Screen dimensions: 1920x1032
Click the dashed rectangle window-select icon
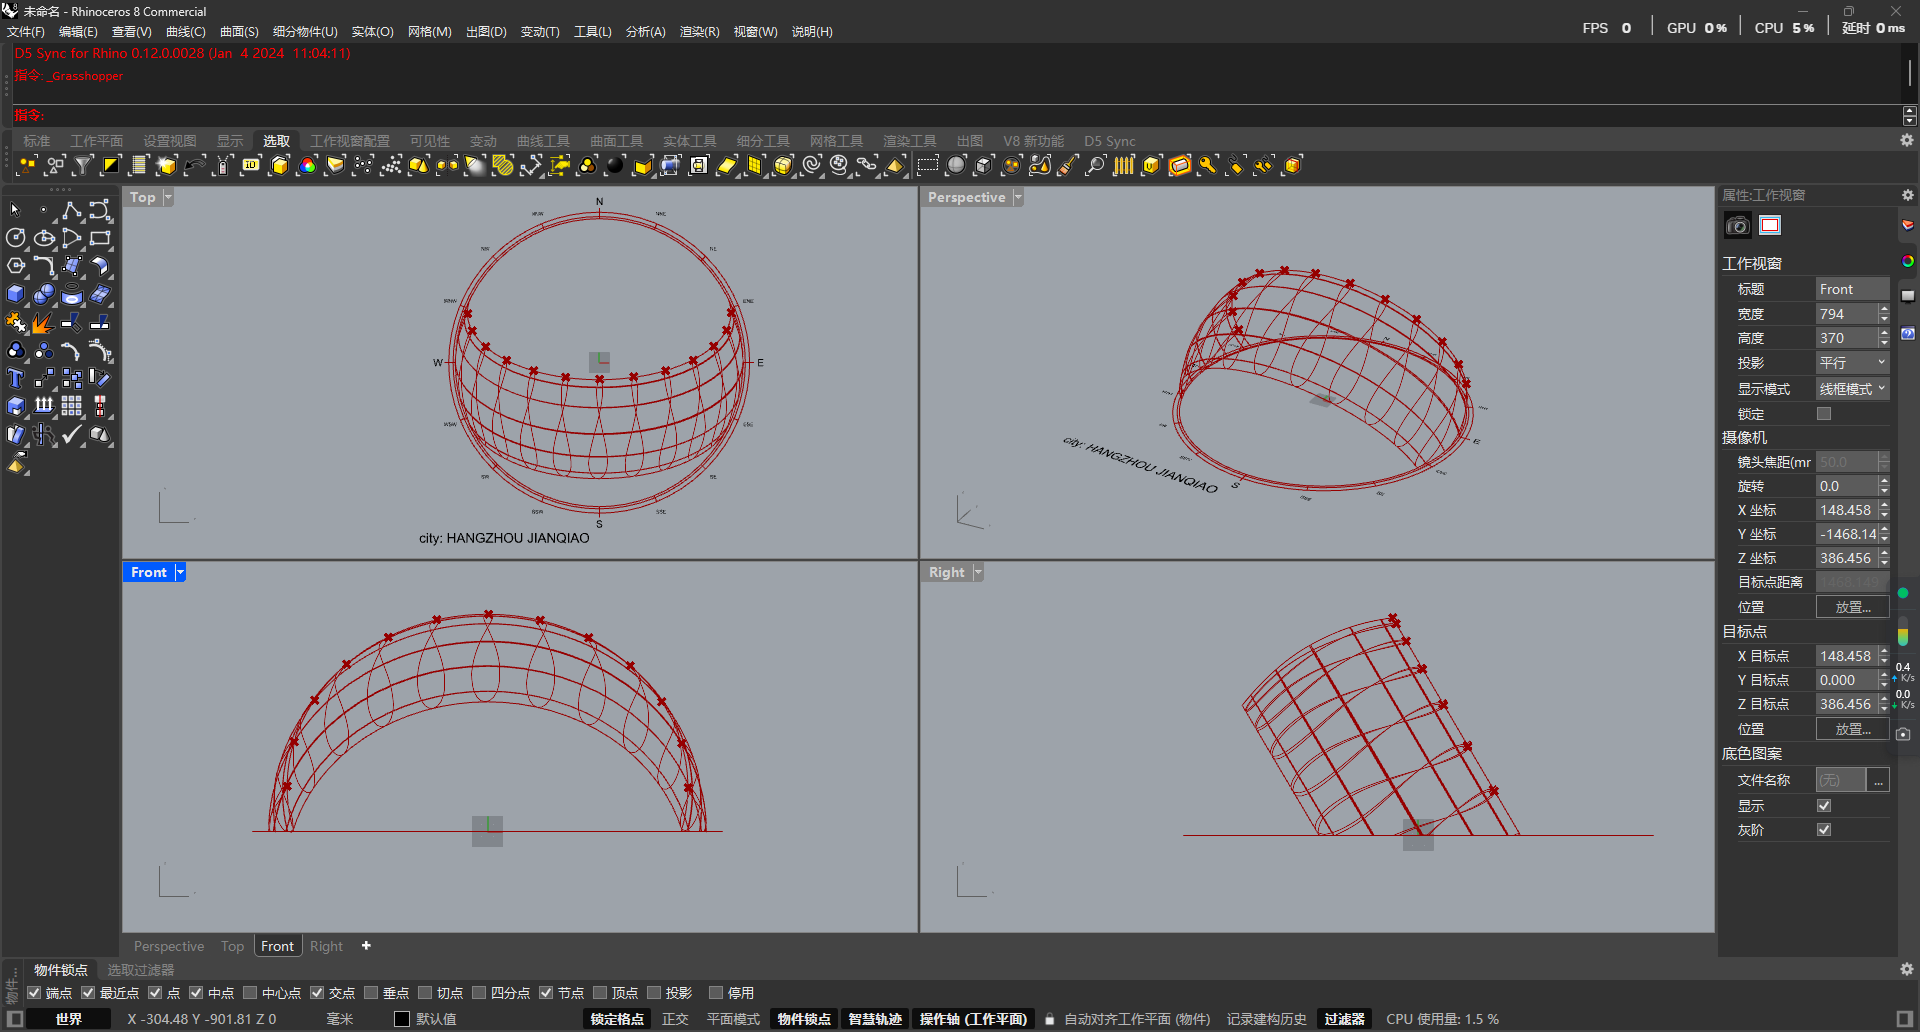(928, 165)
